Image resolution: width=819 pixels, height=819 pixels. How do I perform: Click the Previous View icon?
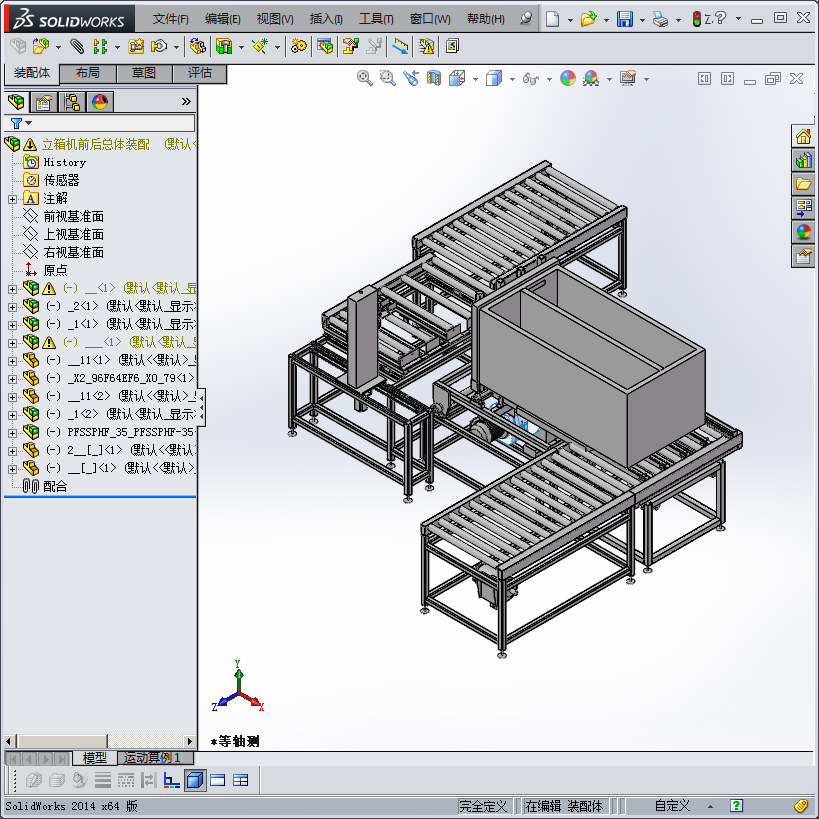[x=411, y=78]
